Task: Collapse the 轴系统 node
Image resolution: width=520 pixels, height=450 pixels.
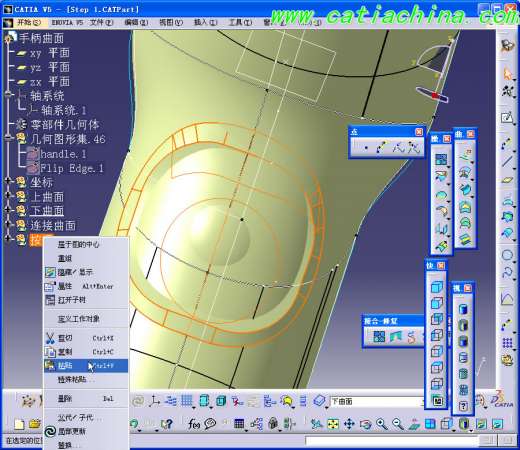Action: (x=8, y=95)
